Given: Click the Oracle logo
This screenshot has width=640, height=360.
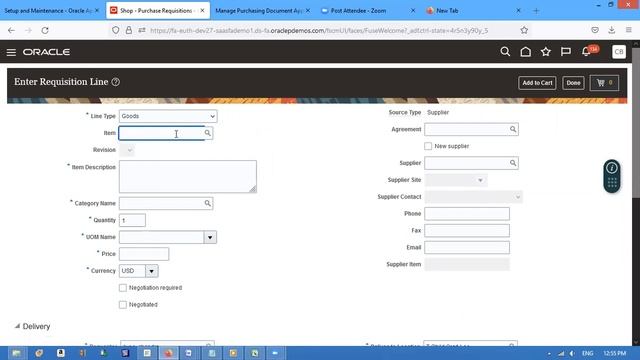Looking at the screenshot, I should coord(46,52).
